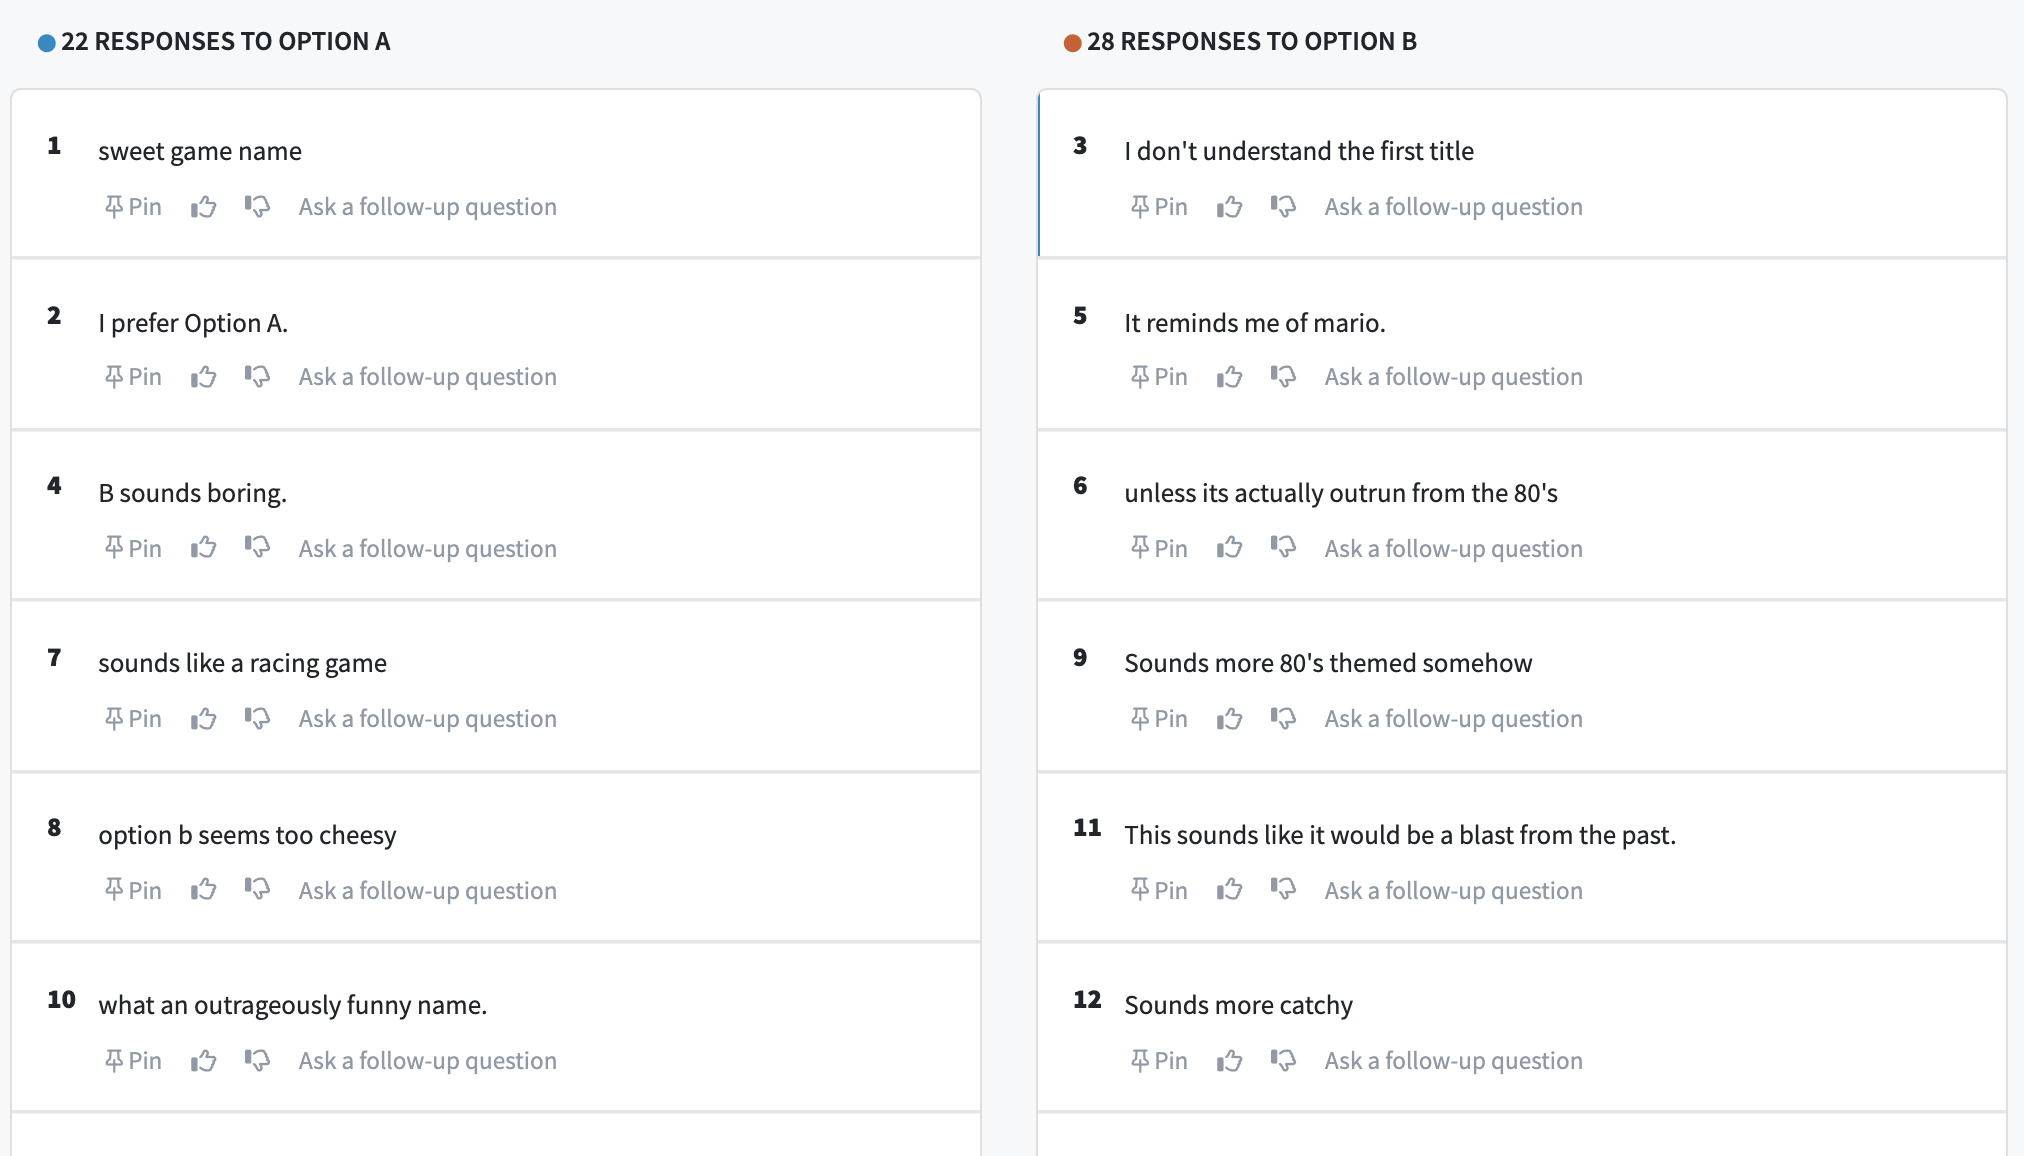Screen dimensions: 2024x1156
Task: Ask follow-up on 'Sounds more 80's themed somehow'
Action: pyautogui.click(x=1454, y=719)
